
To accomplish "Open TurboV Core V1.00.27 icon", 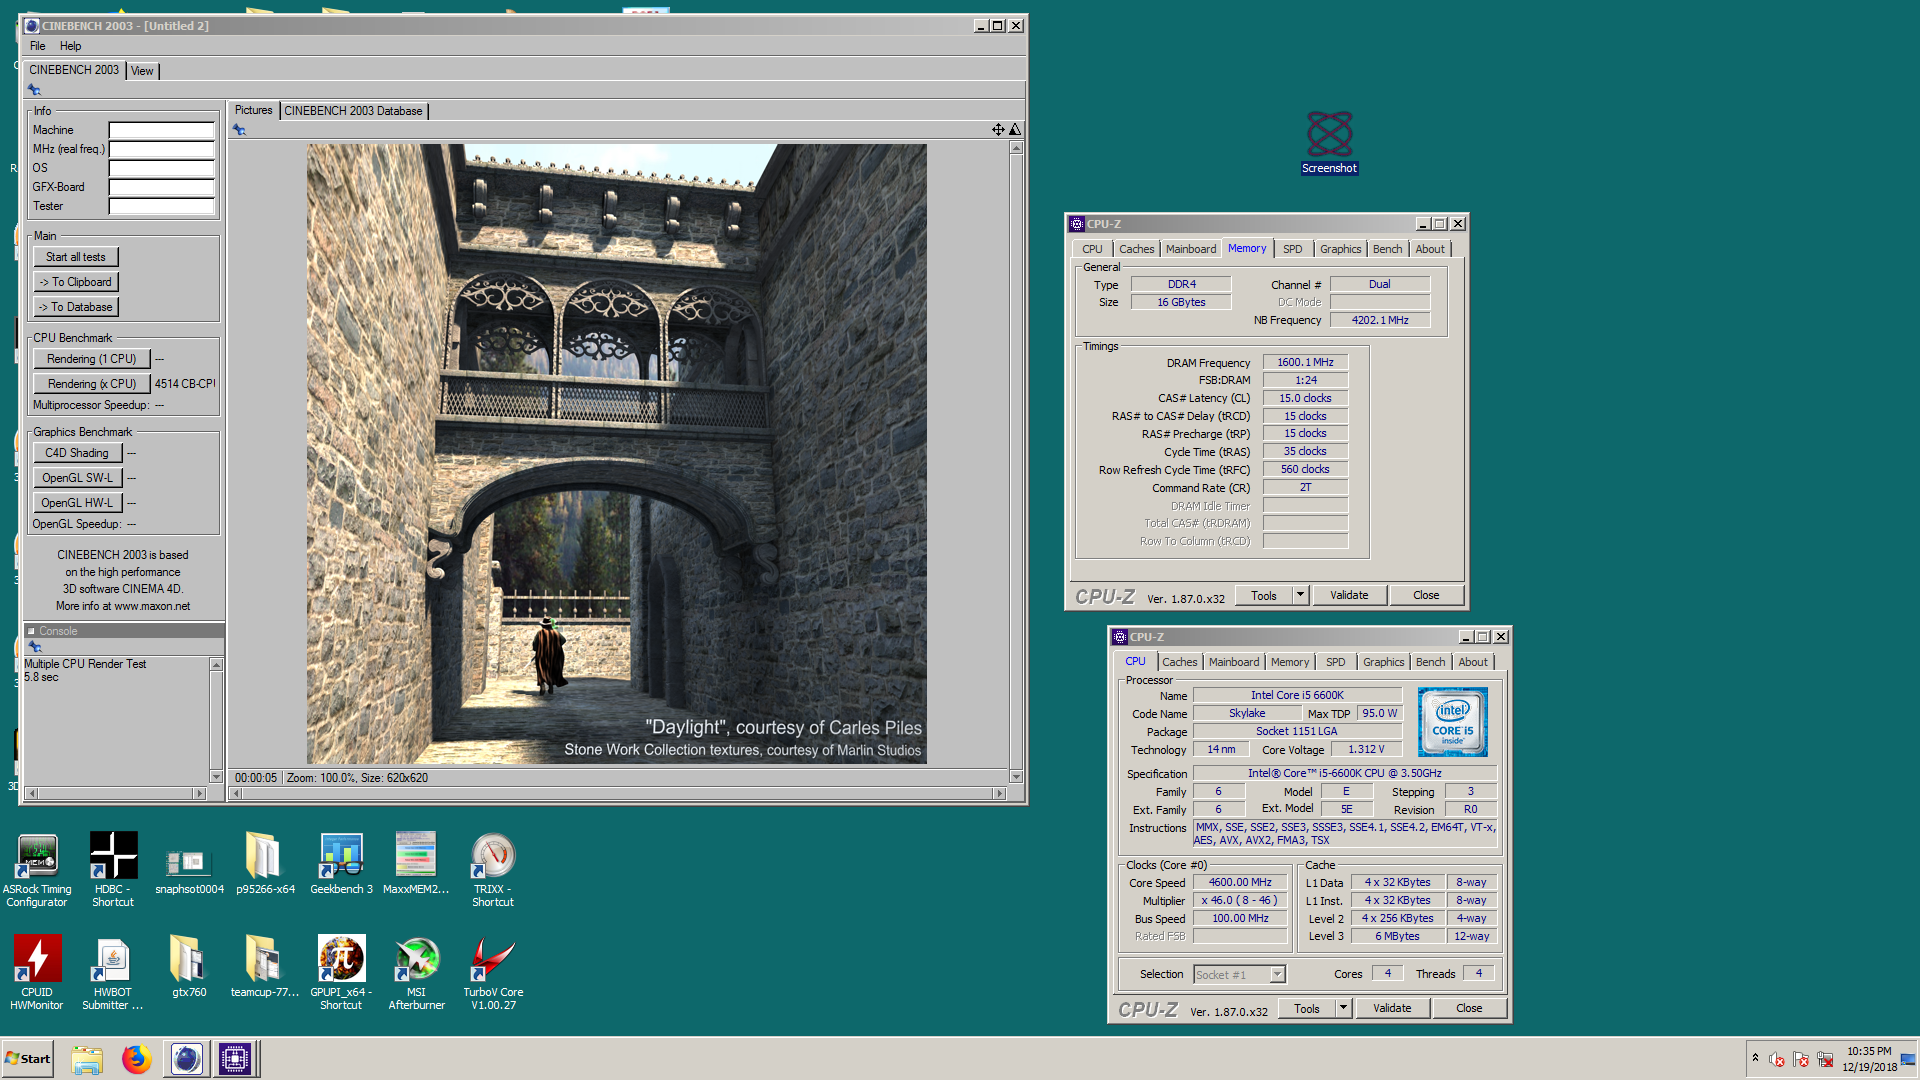I will pyautogui.click(x=493, y=973).
